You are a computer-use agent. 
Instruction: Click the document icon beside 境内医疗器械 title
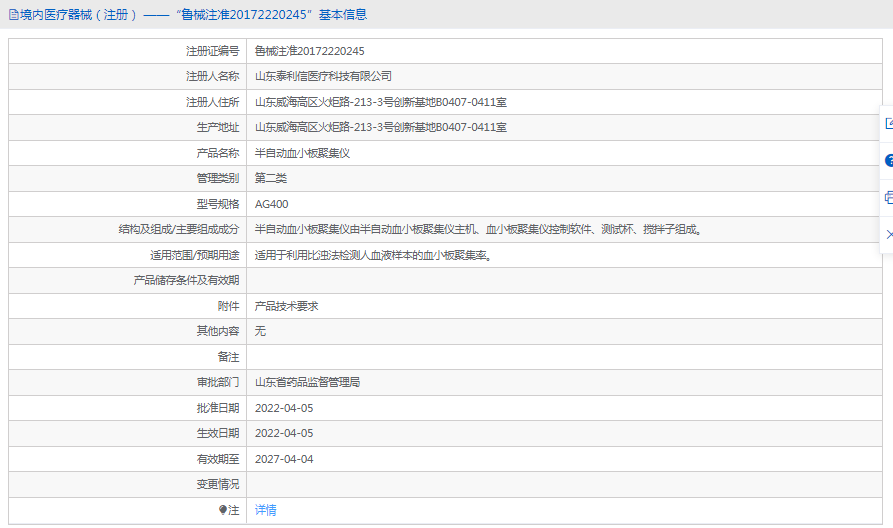14,15
